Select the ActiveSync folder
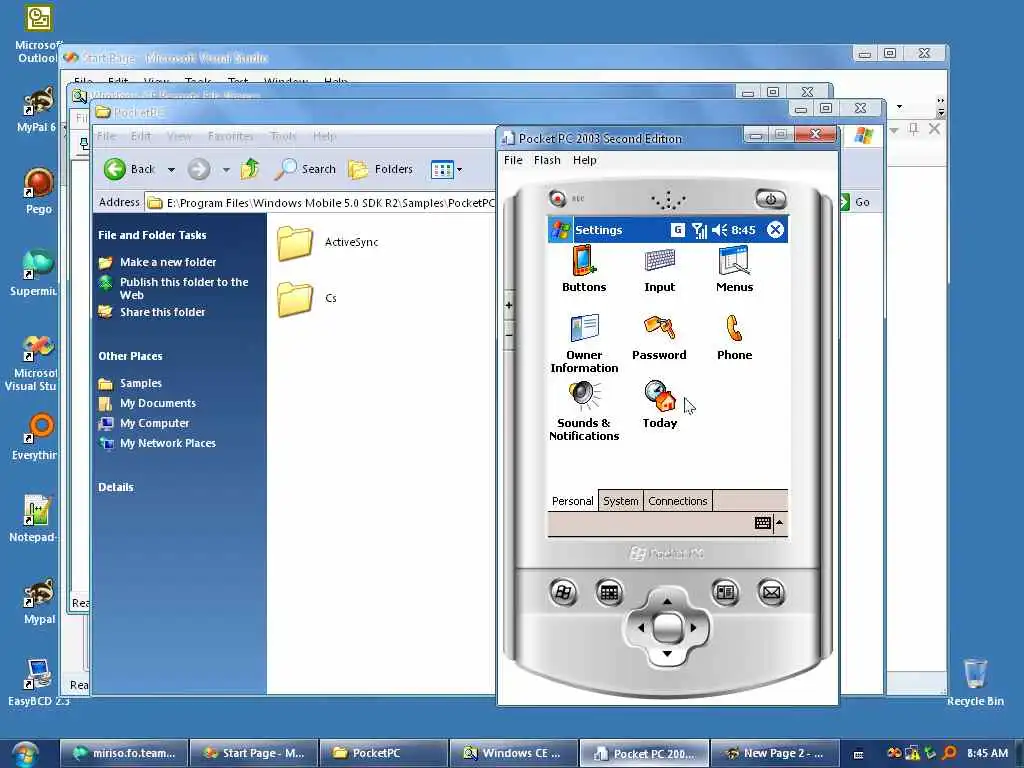The width and height of the screenshot is (1024, 768). (x=327, y=242)
